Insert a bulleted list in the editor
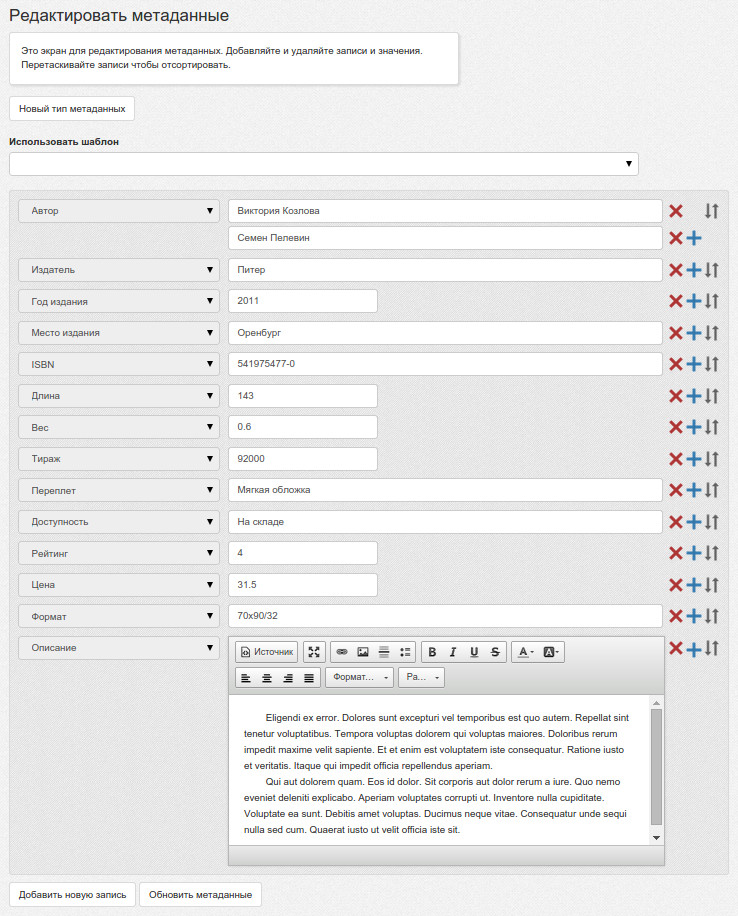738x916 pixels. point(405,652)
